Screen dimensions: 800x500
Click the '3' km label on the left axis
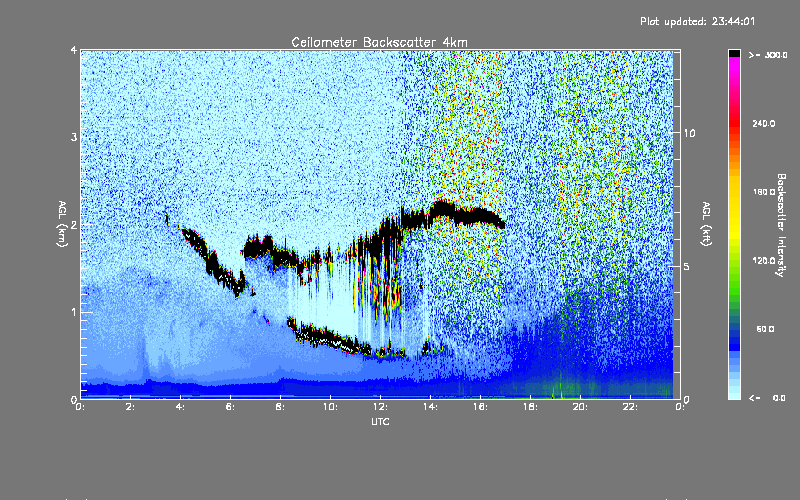pos(74,137)
